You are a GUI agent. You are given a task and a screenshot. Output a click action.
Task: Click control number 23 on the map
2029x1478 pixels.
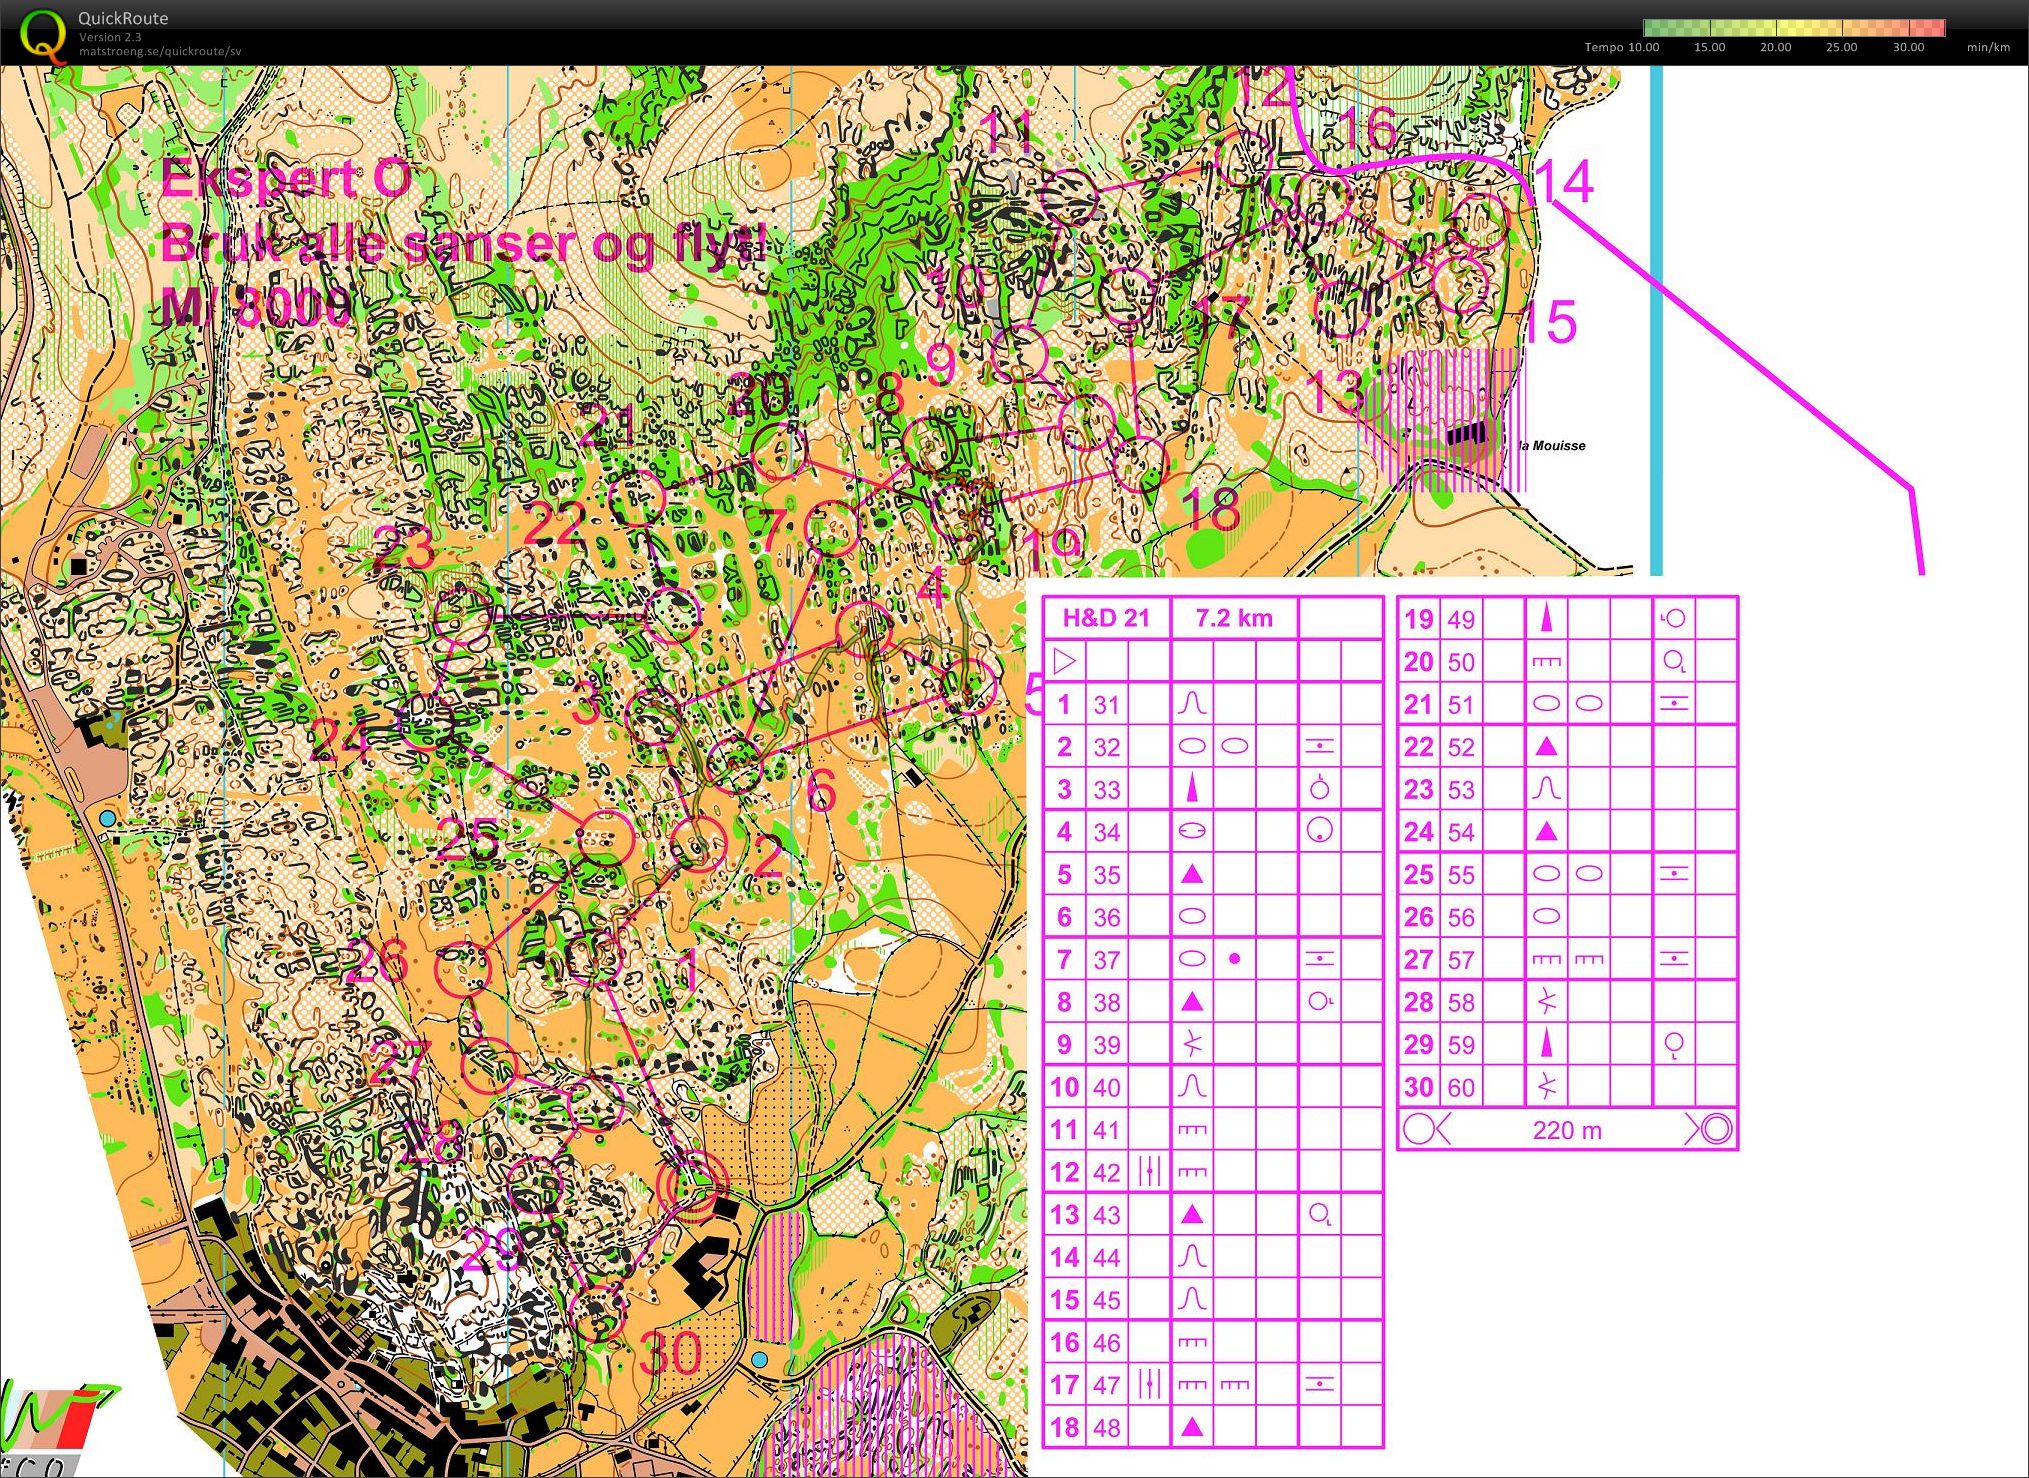(x=404, y=549)
